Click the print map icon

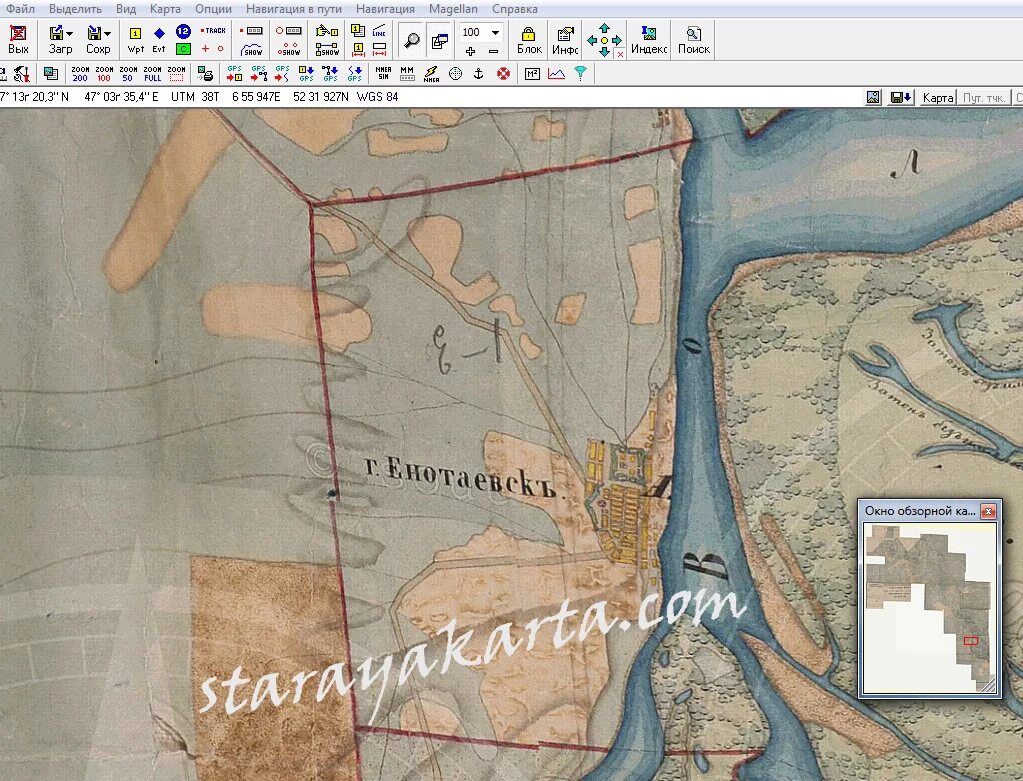tap(206, 74)
